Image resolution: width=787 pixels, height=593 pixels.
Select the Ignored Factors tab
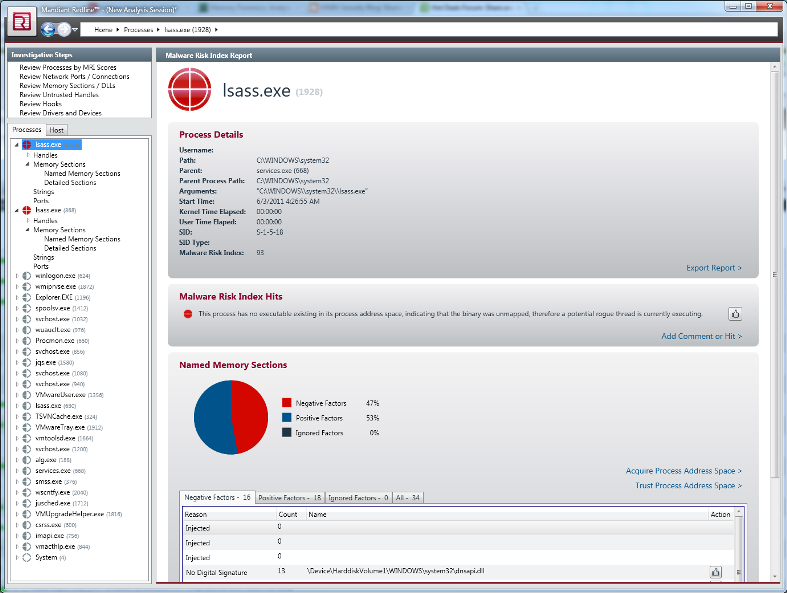pos(358,497)
